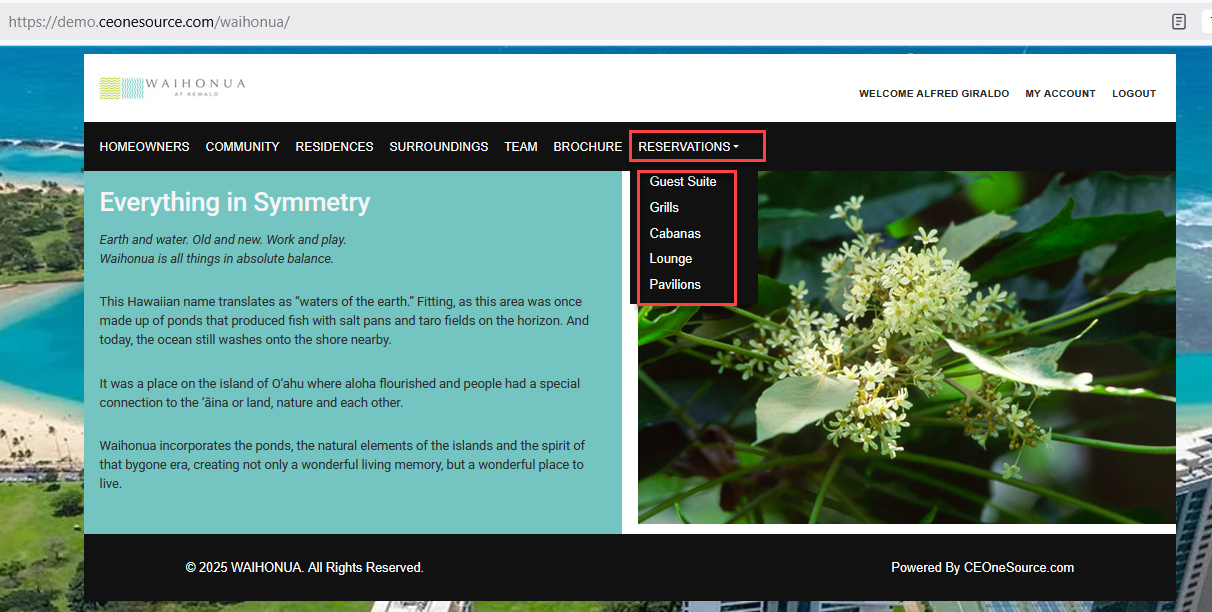The width and height of the screenshot is (1212, 612).
Task: Click the Logout link
Action: (1133, 94)
